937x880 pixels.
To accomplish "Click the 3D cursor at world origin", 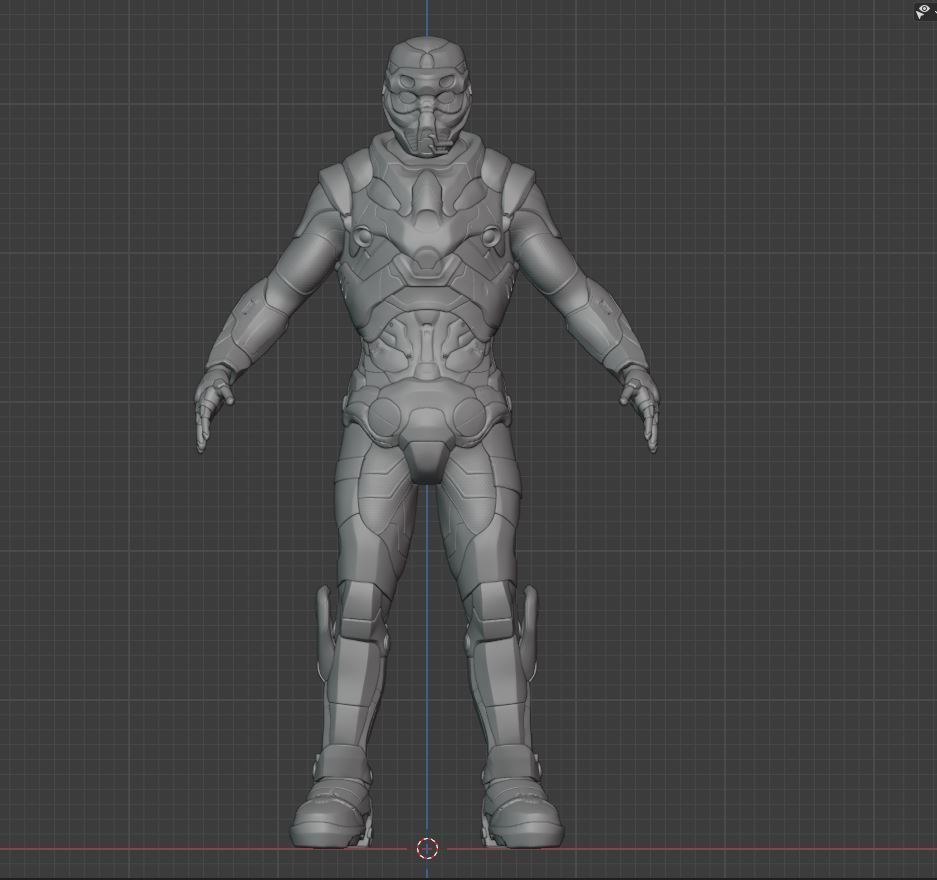I will [x=427, y=848].
